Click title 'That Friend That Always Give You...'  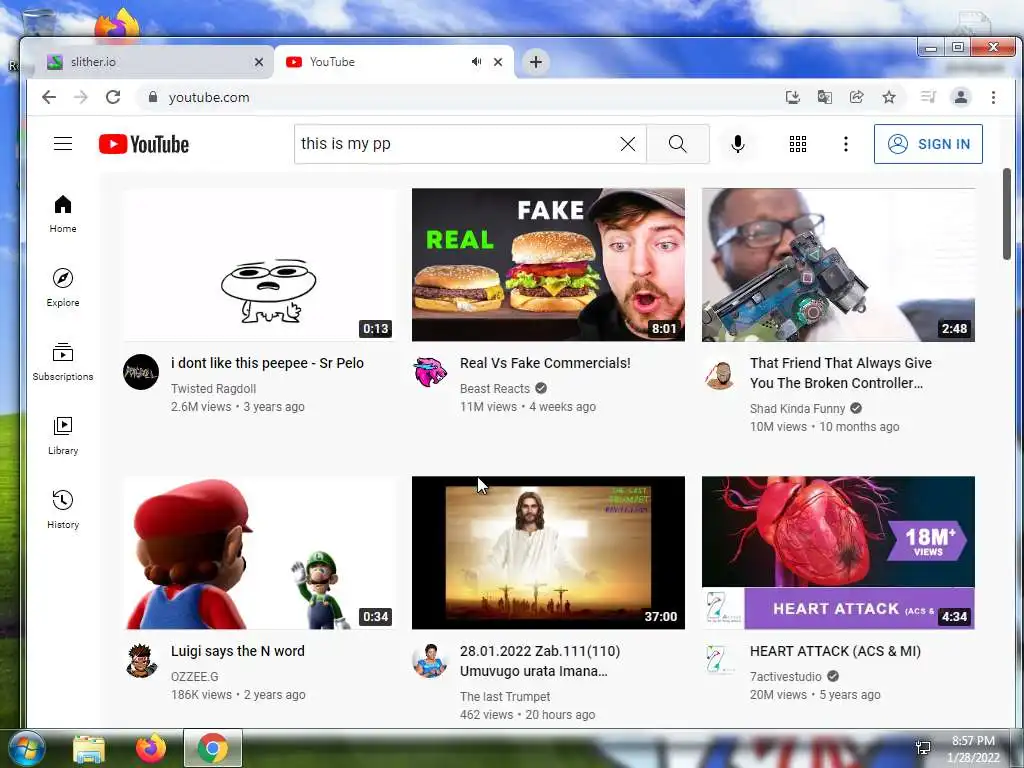point(841,373)
